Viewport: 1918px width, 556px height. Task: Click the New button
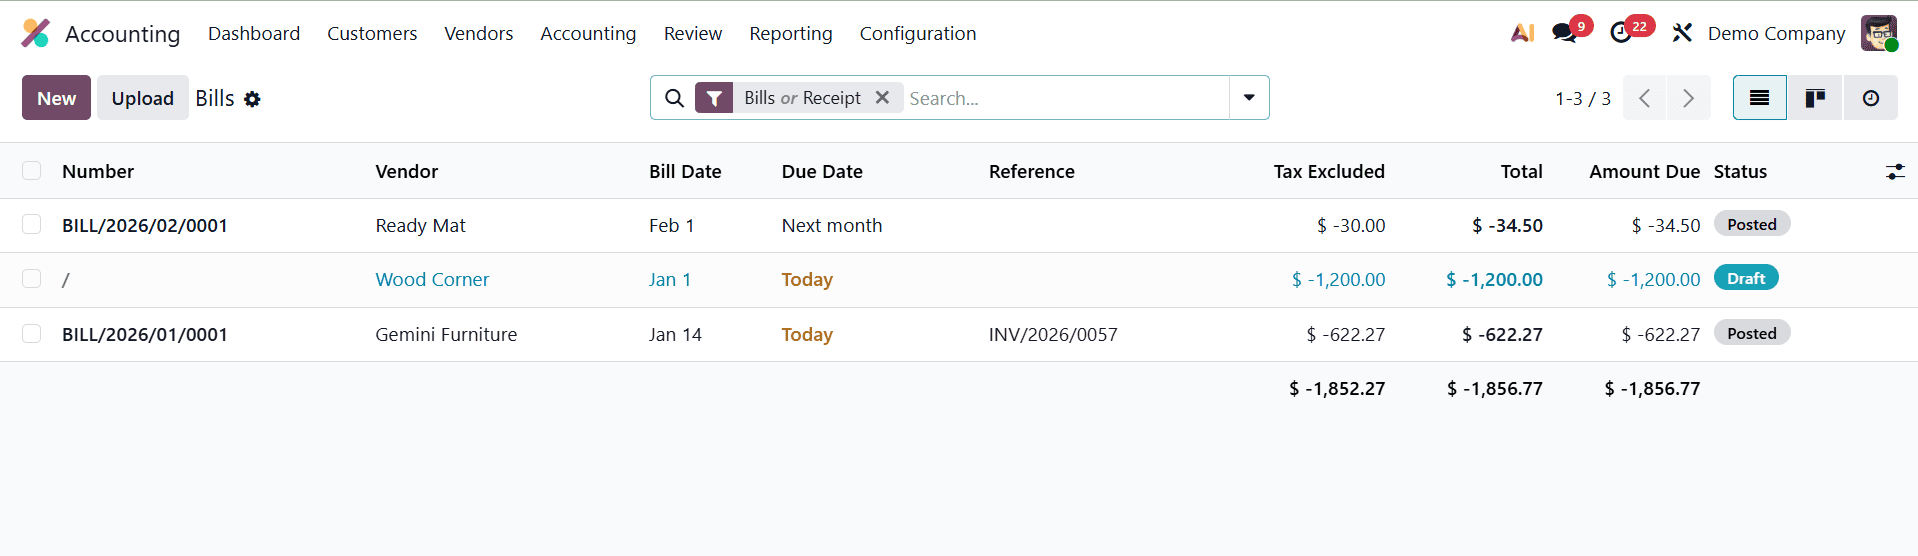[x=56, y=98]
